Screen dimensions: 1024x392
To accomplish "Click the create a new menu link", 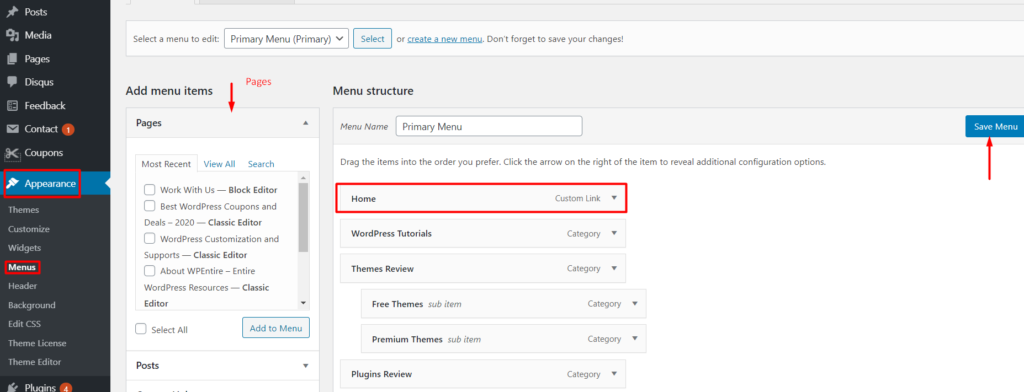I will point(445,39).
